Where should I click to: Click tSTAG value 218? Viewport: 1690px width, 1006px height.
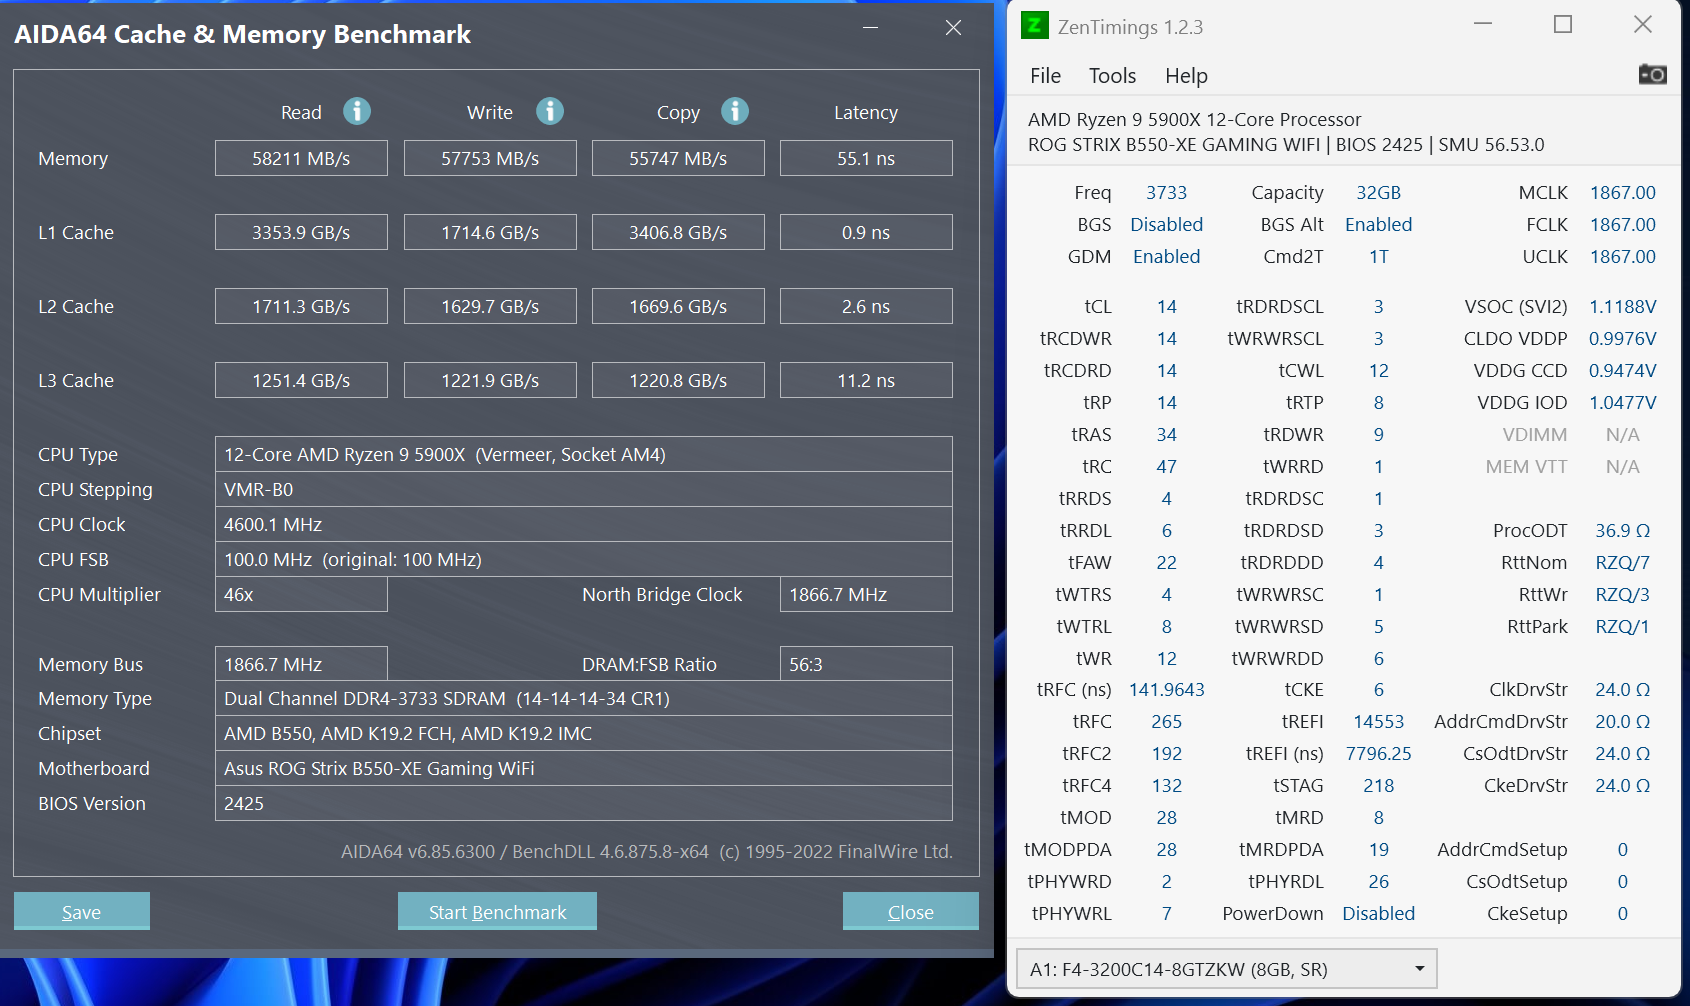tap(1378, 785)
